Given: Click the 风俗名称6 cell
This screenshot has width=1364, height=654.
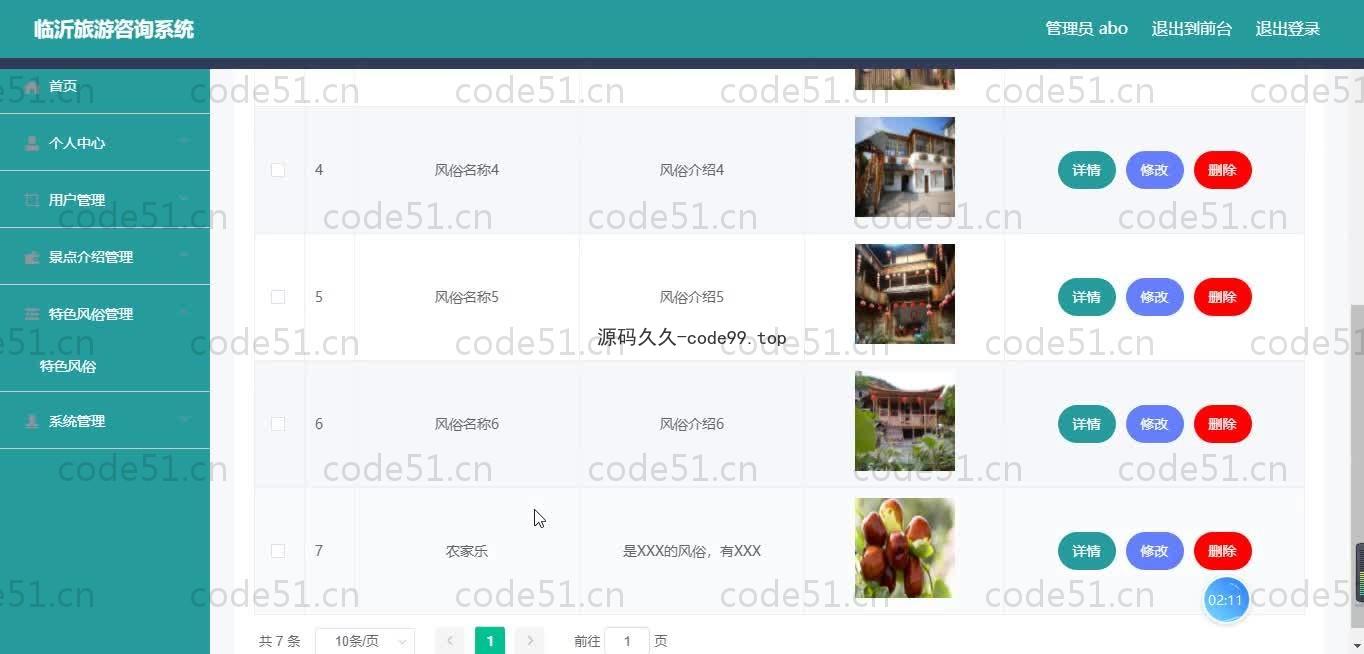Looking at the screenshot, I should (x=467, y=424).
